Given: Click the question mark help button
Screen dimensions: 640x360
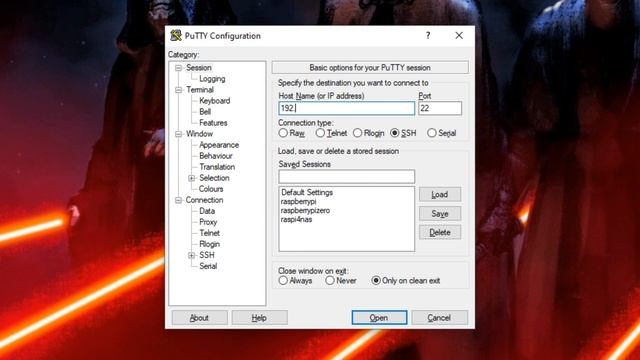Looking at the screenshot, I should point(428,36).
